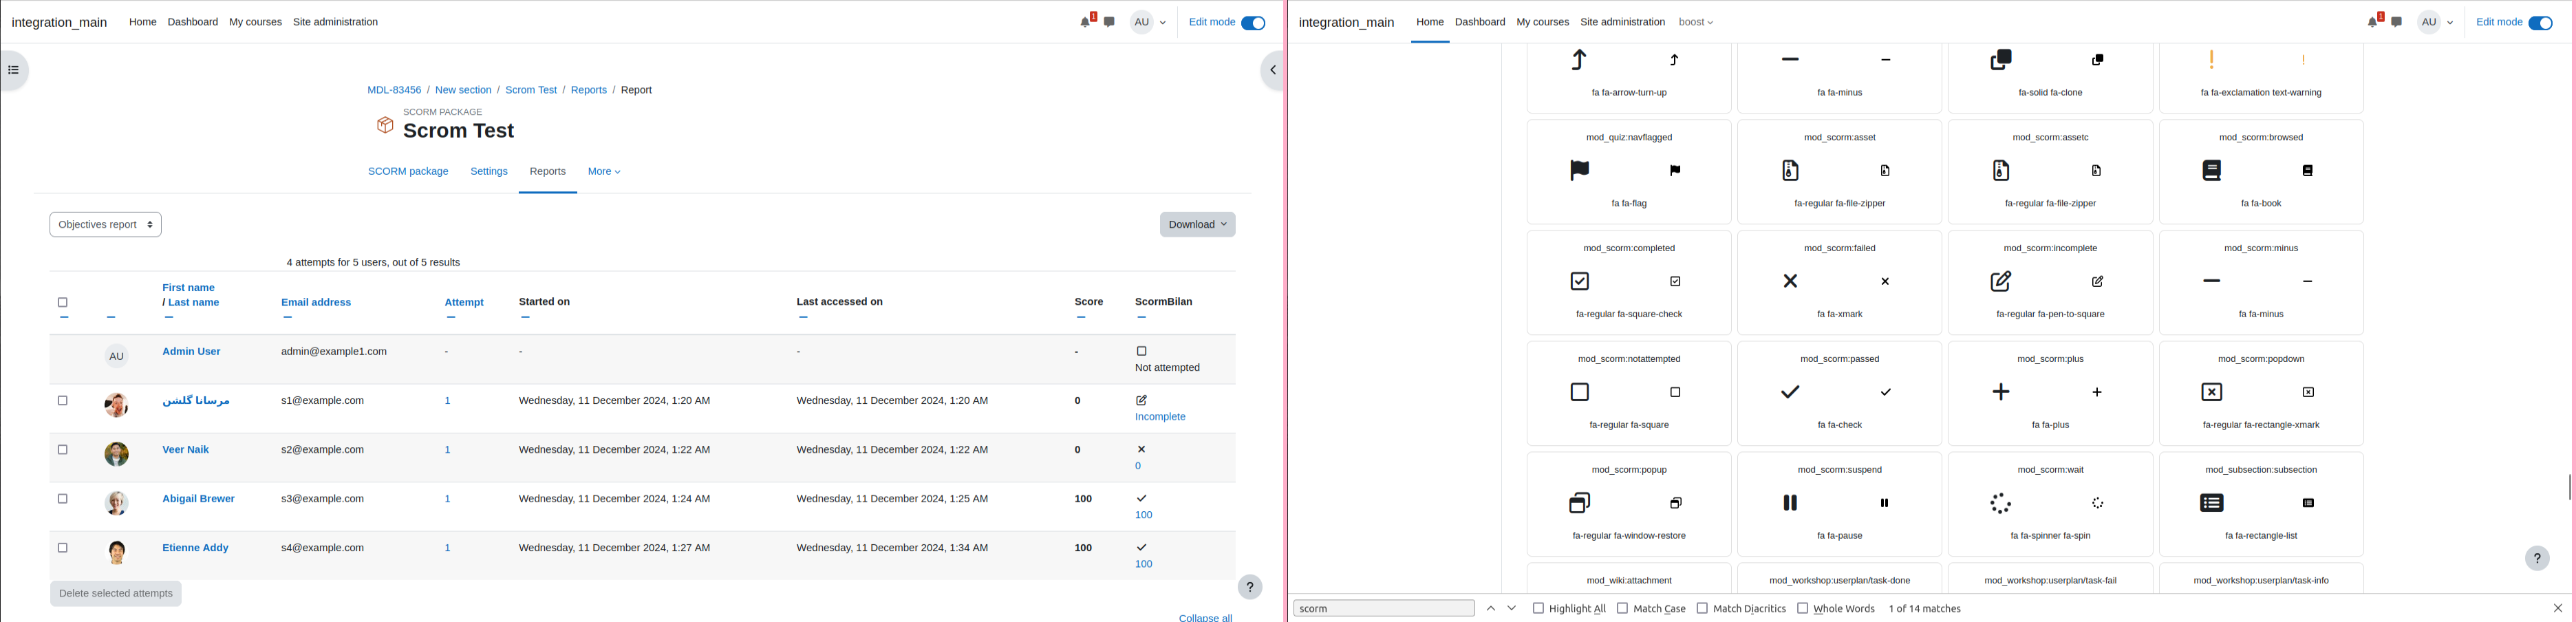This screenshot has width=2576, height=622.
Task: Select the checkbox for Abigail Brewer's attempt
Action: coord(63,499)
